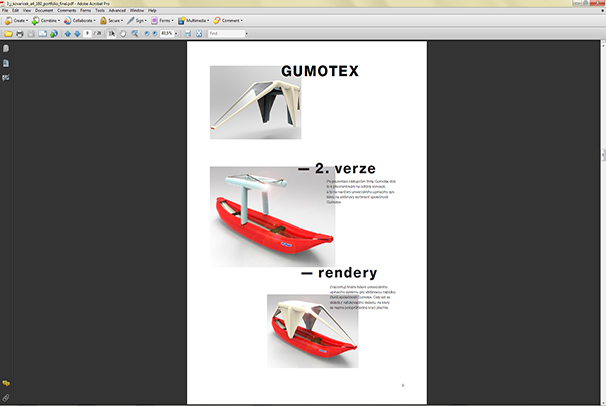This screenshot has width=606, height=406.
Task: Go to previous page with up arrow
Action: [67, 33]
